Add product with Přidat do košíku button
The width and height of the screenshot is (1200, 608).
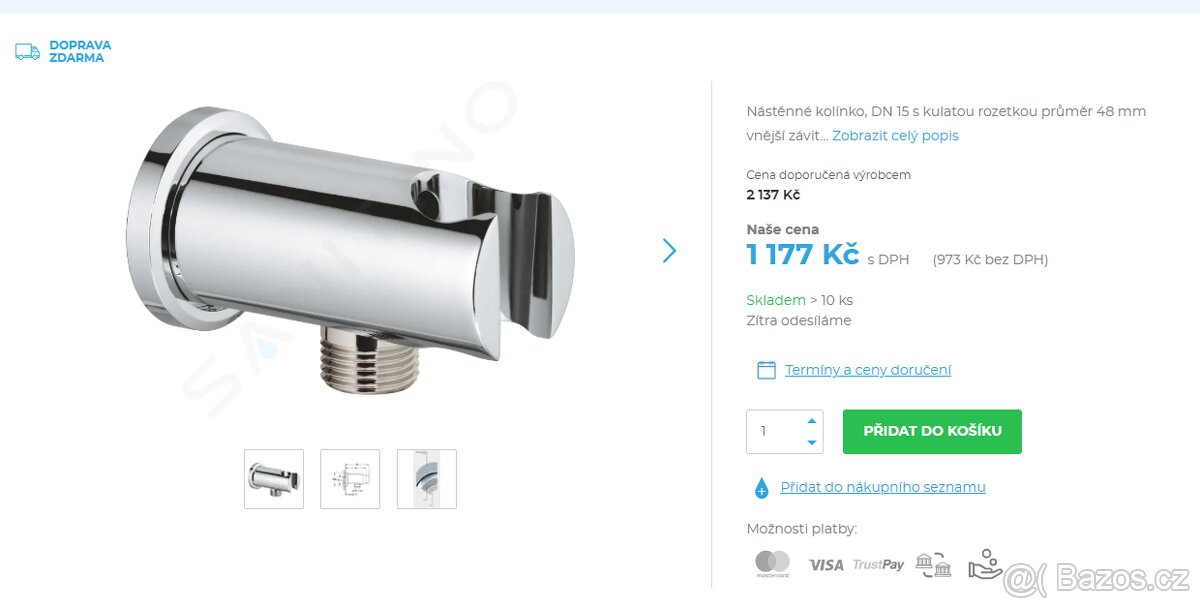click(932, 431)
